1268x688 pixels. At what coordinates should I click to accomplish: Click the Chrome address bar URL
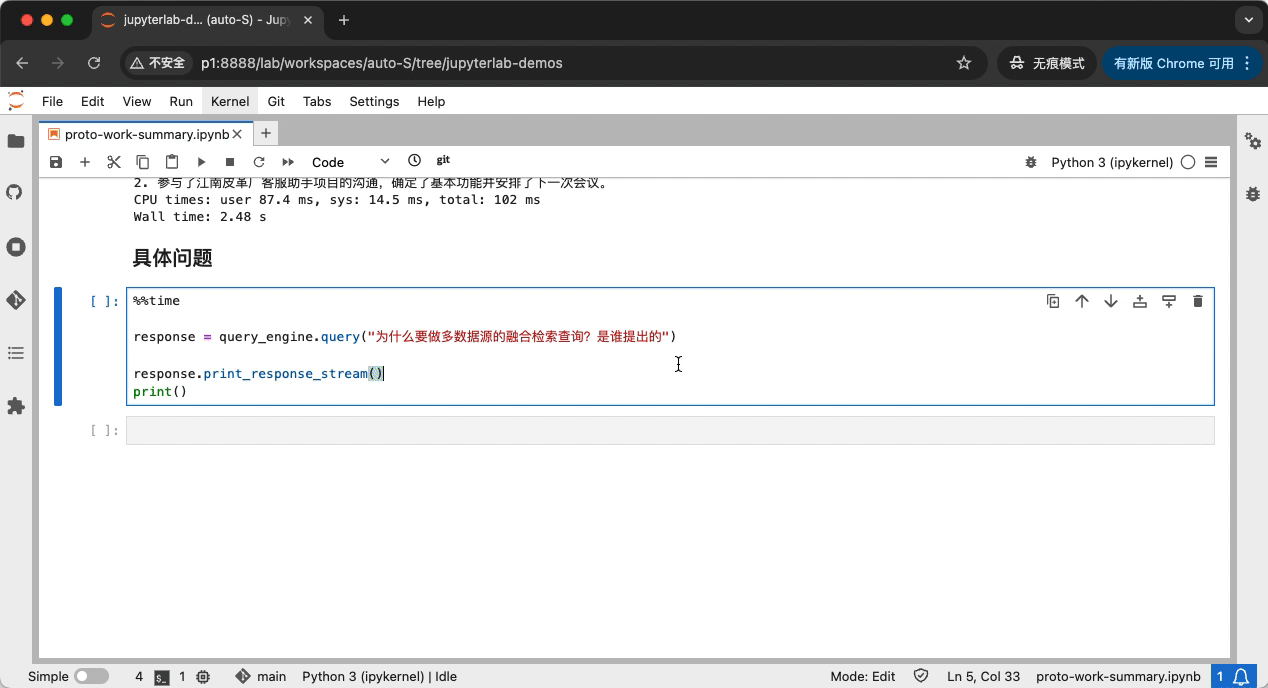[382, 63]
